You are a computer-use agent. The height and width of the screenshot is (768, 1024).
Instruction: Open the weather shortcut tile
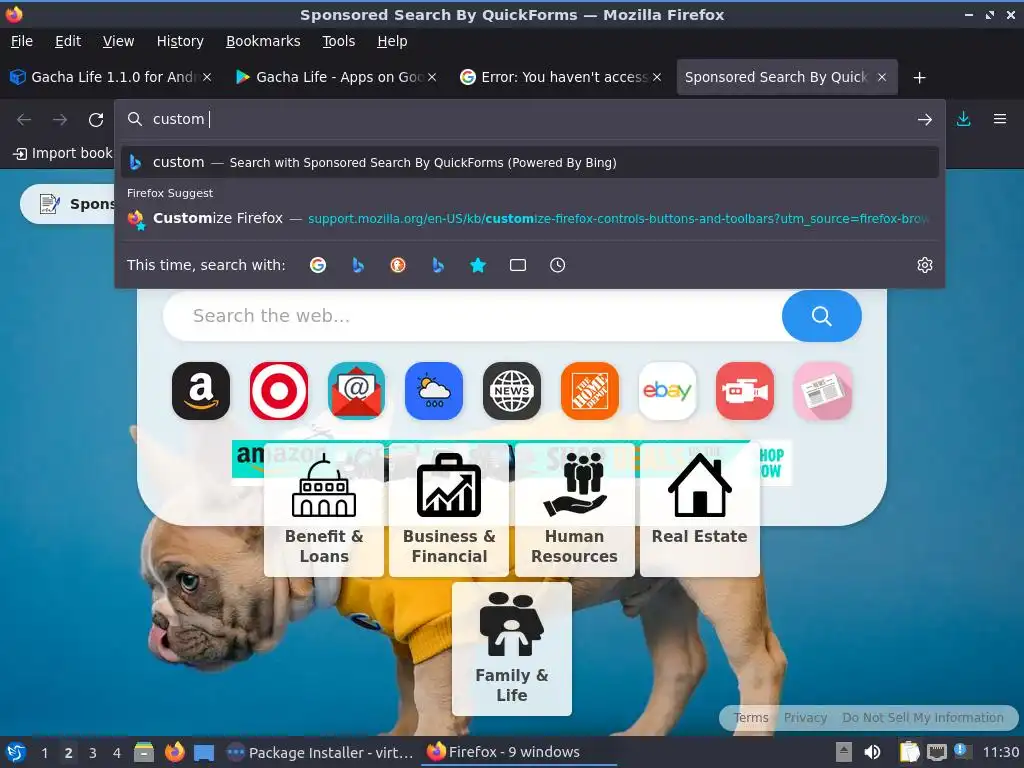434,391
